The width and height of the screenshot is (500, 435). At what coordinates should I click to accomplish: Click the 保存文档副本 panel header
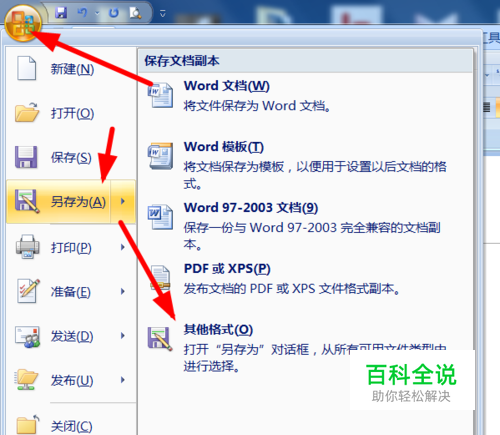305,61
